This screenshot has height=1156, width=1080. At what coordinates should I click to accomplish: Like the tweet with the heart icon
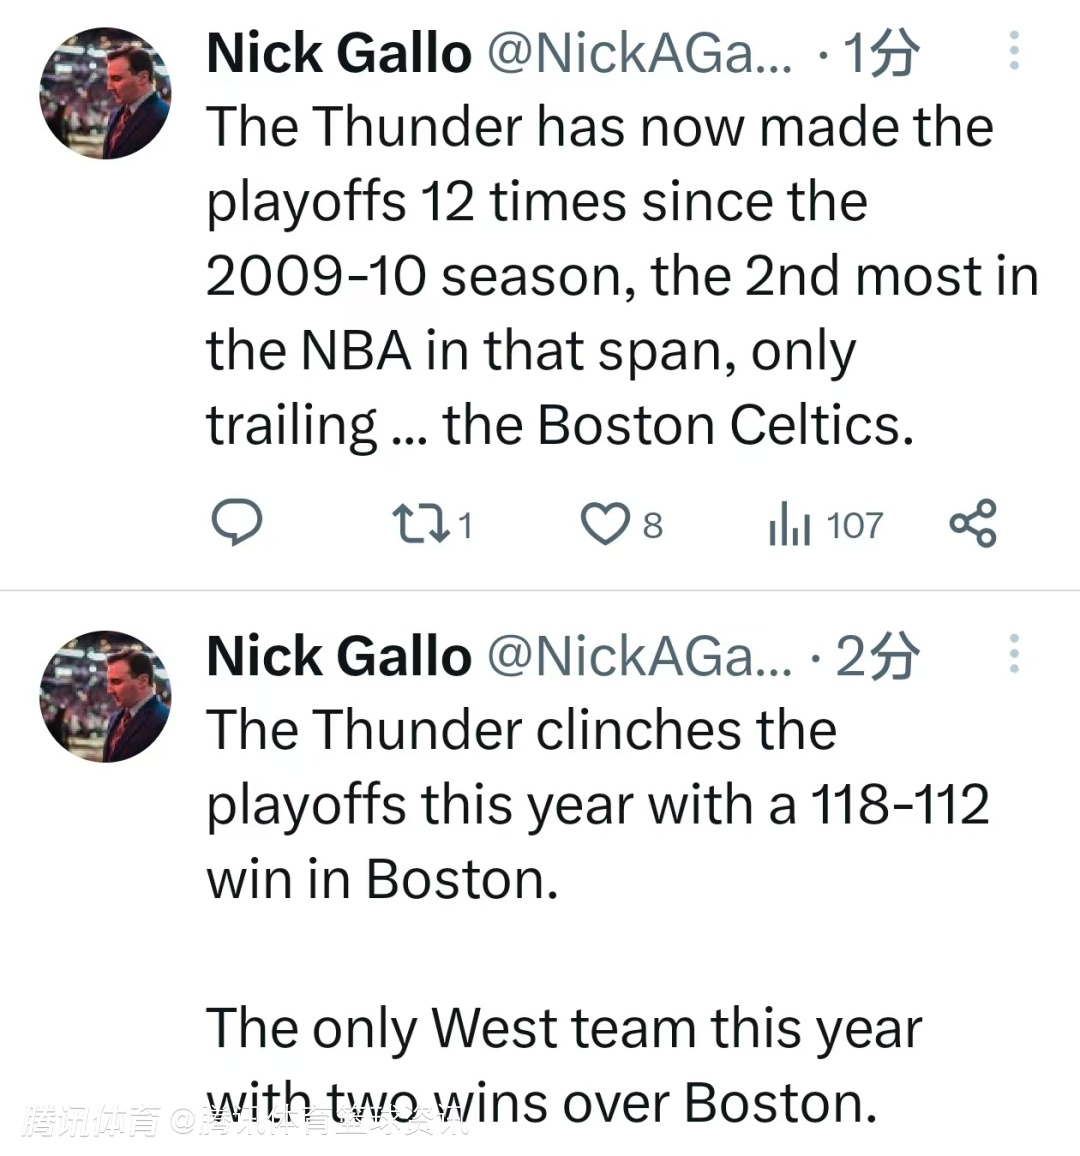click(604, 524)
